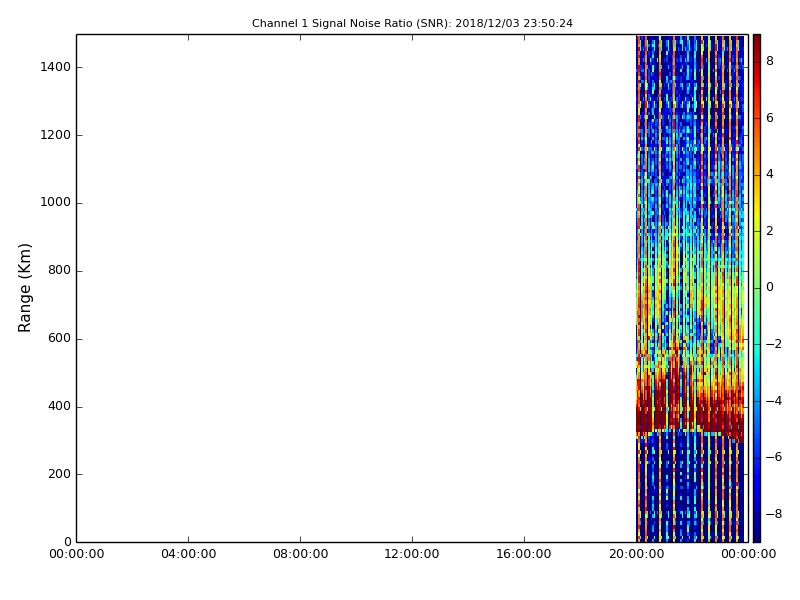This screenshot has height=600, width=800.
Task: Click the colorbar value −4 label
Action: click(x=774, y=401)
